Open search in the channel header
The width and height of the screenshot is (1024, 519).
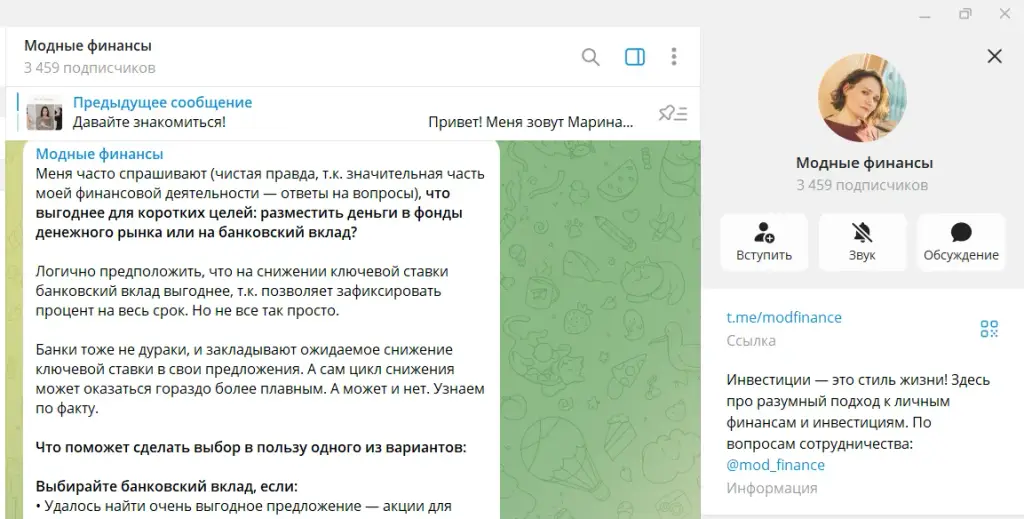point(590,57)
